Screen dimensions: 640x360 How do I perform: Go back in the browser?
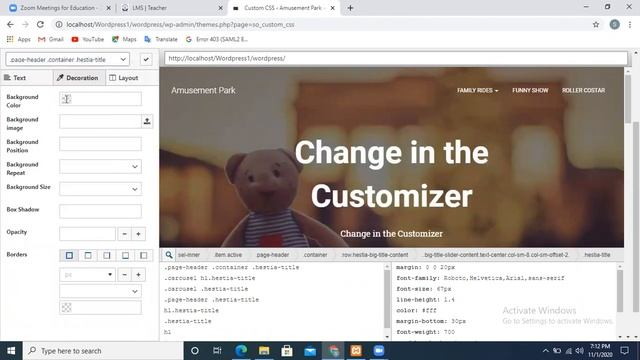(x=10, y=24)
